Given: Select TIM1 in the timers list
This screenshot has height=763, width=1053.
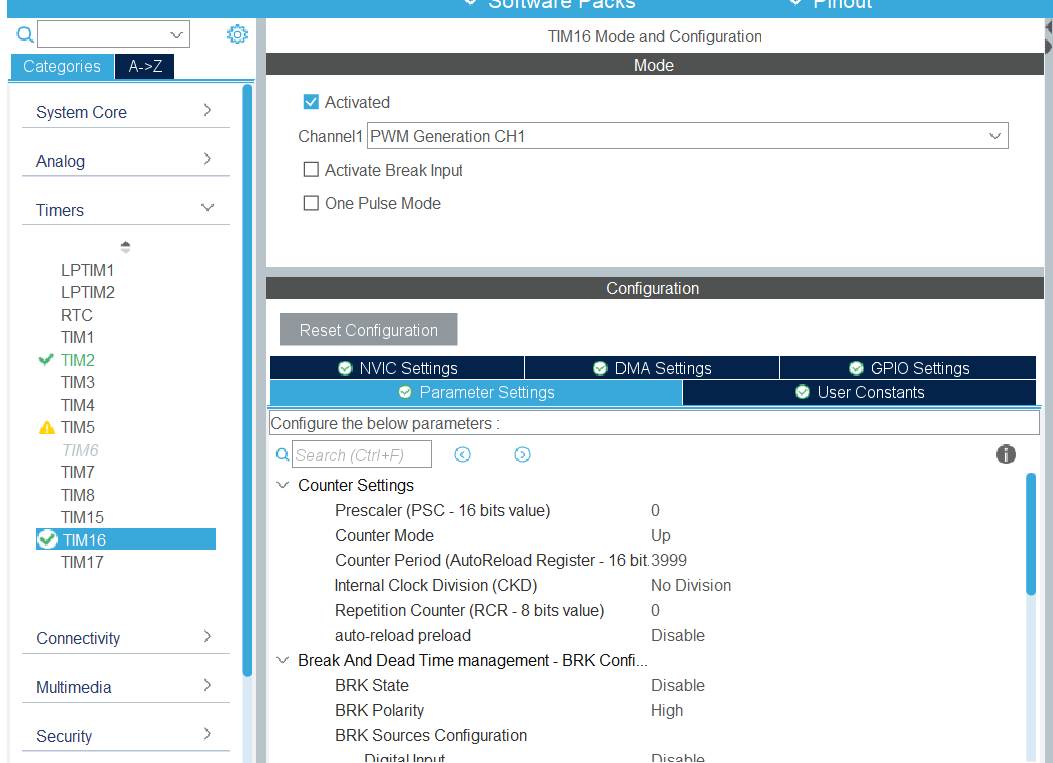Looking at the screenshot, I should [x=77, y=337].
